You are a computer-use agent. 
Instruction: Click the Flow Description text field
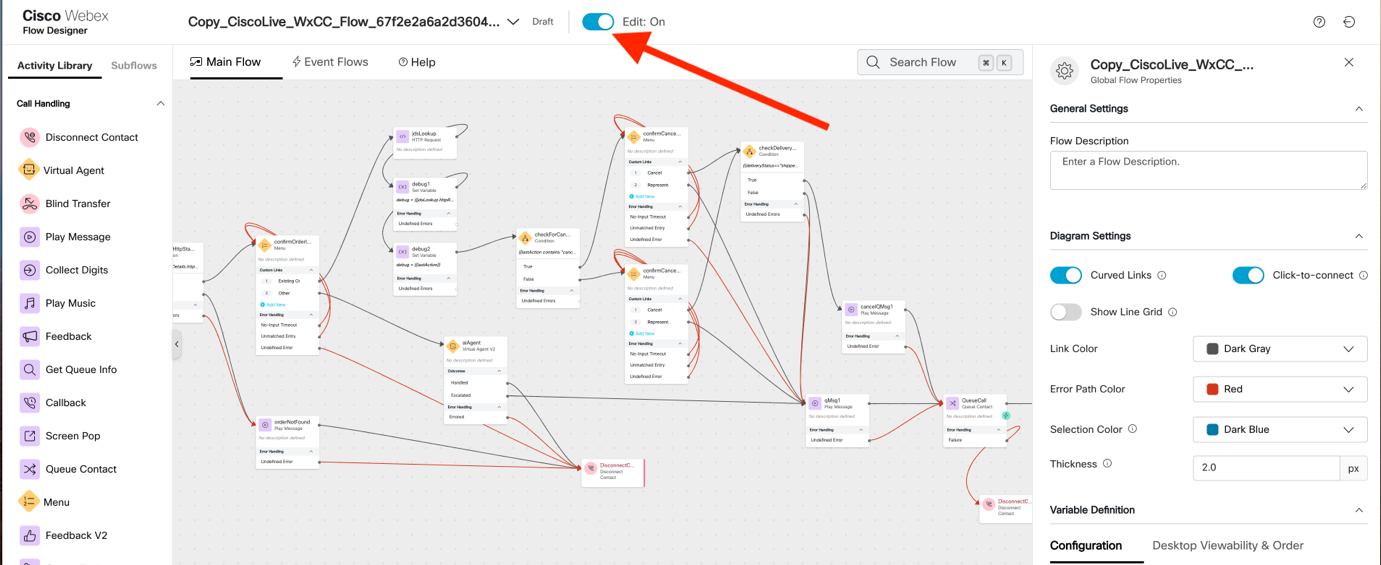pos(1208,170)
